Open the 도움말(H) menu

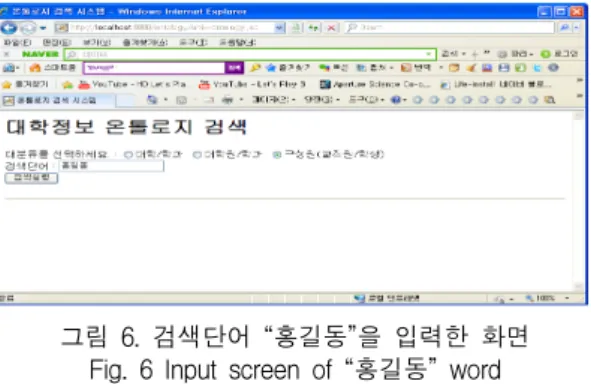237,42
